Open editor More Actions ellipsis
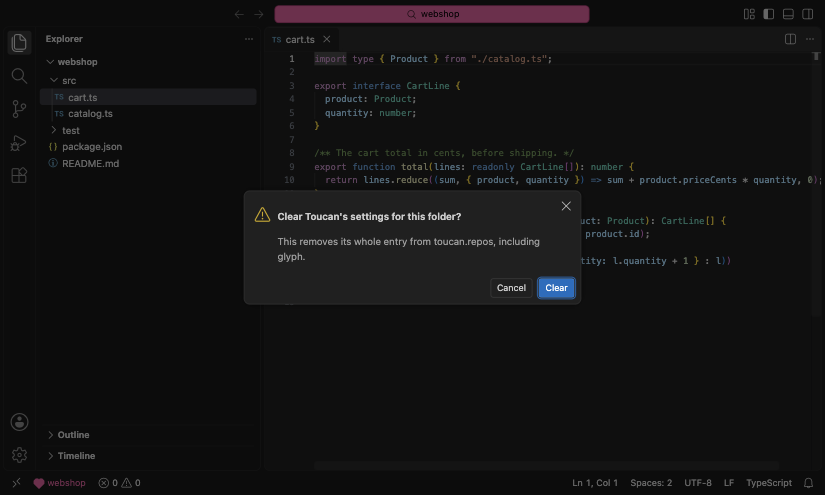 810,39
